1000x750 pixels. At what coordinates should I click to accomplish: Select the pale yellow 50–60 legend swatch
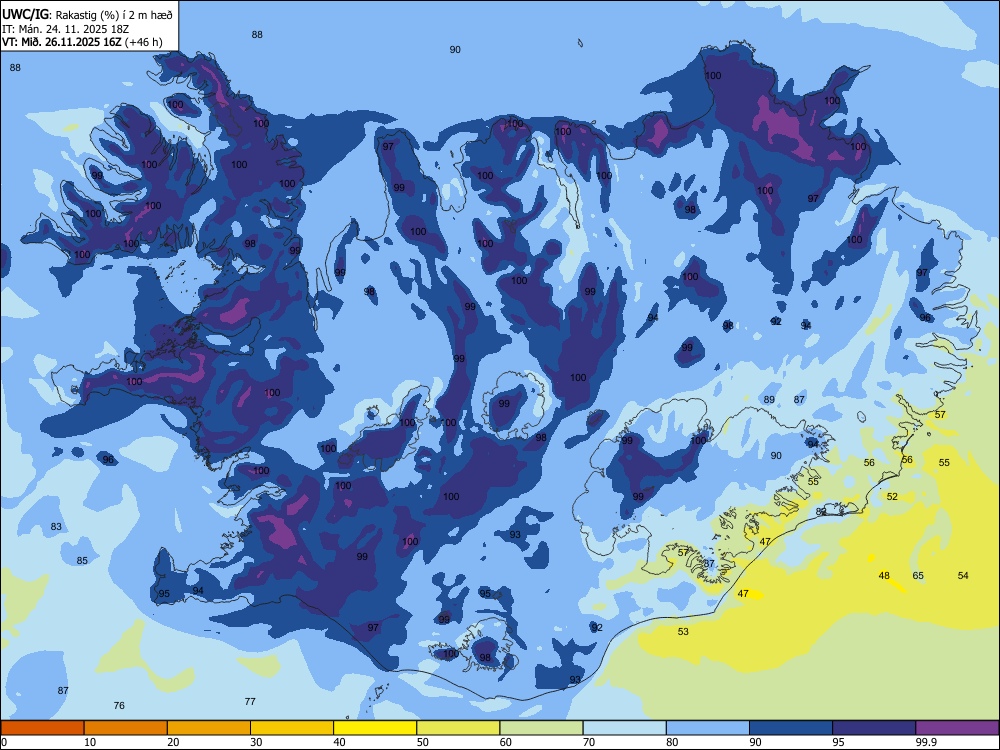point(458,728)
